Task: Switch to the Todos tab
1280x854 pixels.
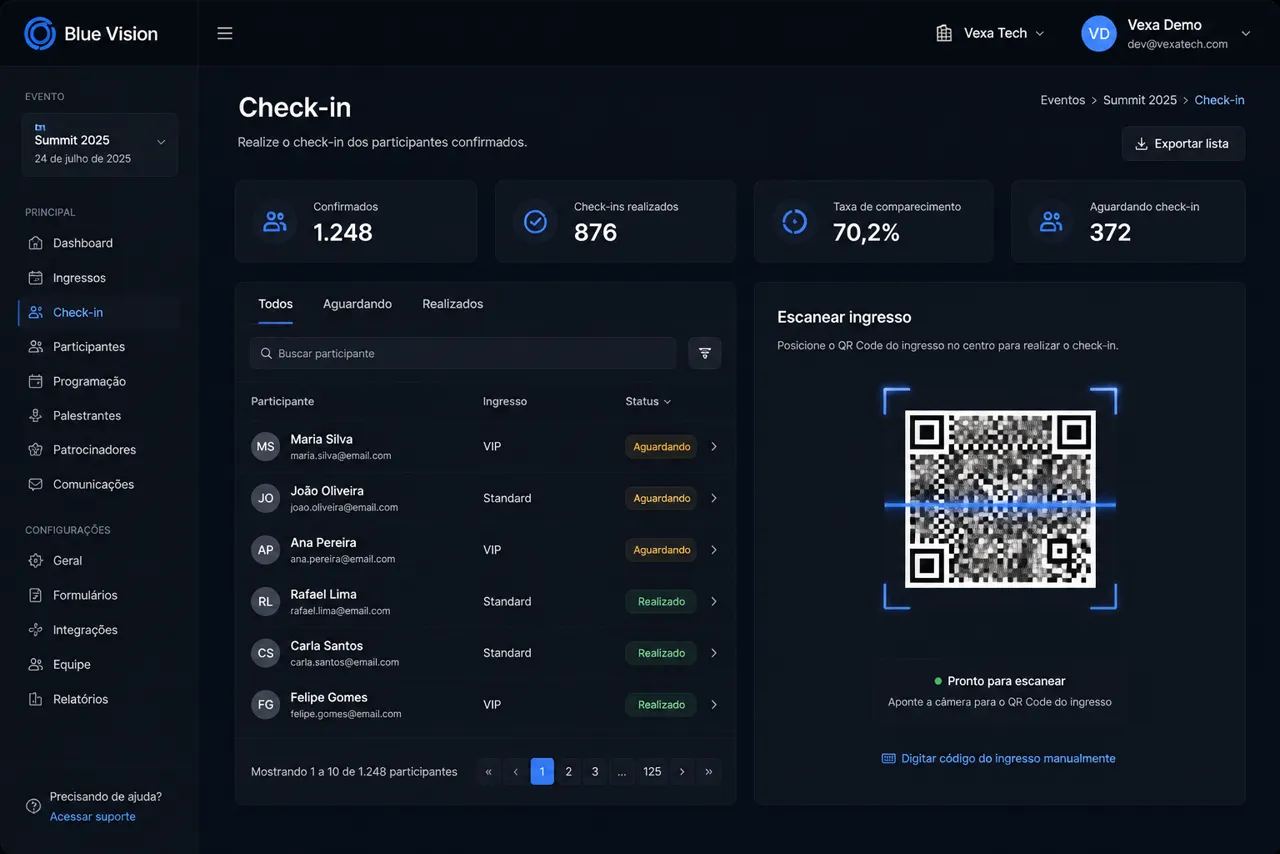Action: tap(276, 304)
